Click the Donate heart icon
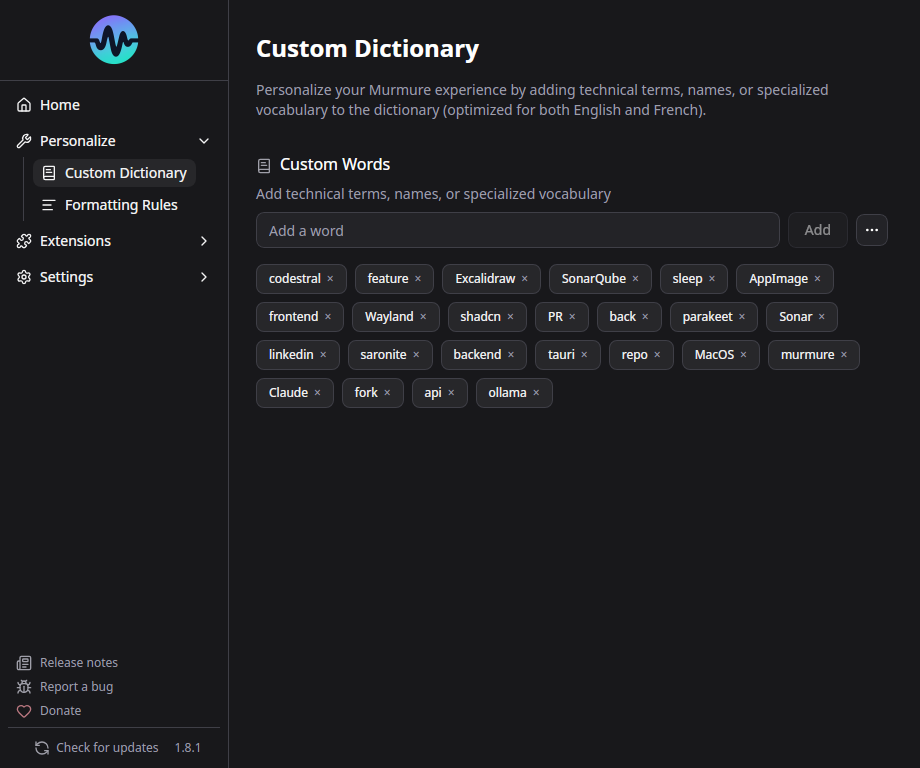The image size is (920, 768). (x=22, y=710)
